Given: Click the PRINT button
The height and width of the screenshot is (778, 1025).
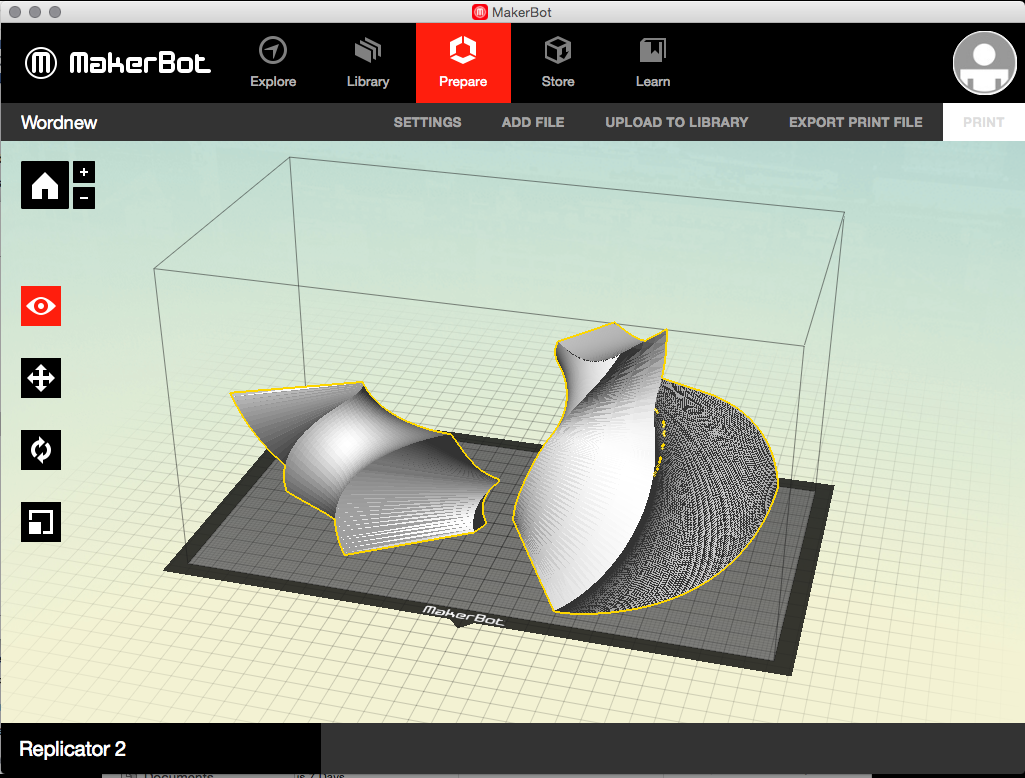Looking at the screenshot, I should 983,122.
